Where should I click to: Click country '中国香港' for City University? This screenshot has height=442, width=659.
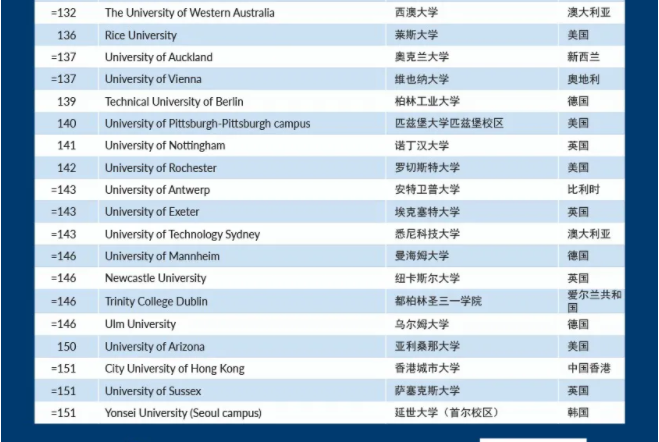(589, 368)
